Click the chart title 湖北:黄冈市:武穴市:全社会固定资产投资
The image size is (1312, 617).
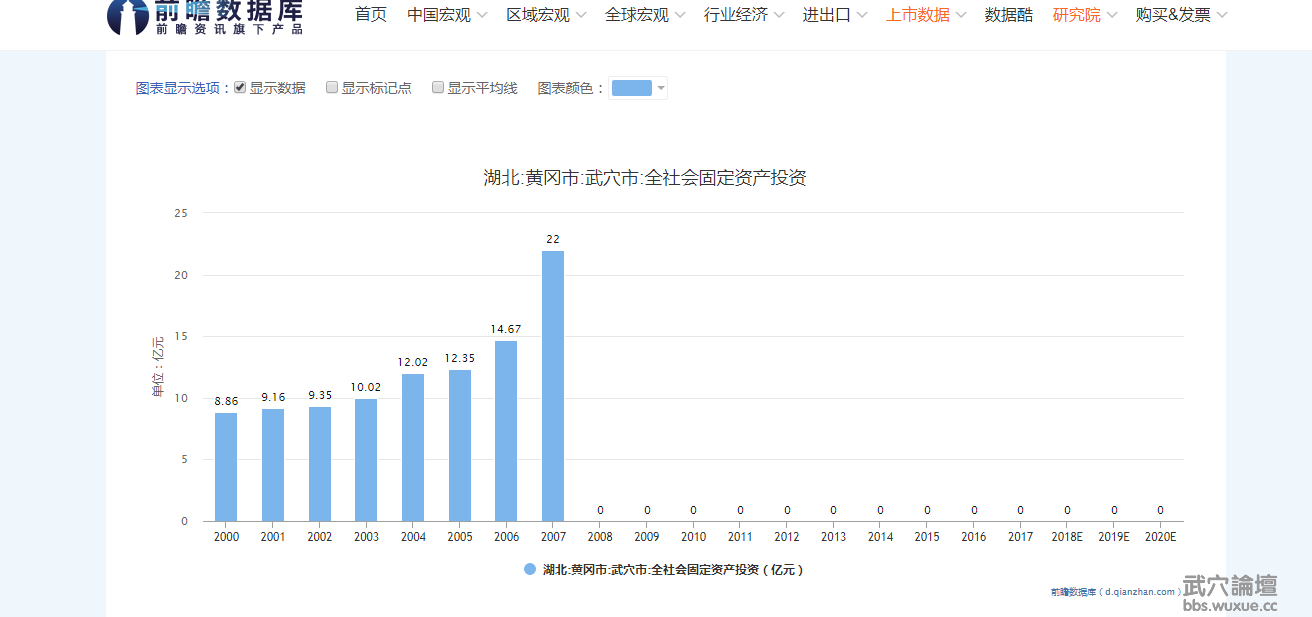tap(645, 178)
